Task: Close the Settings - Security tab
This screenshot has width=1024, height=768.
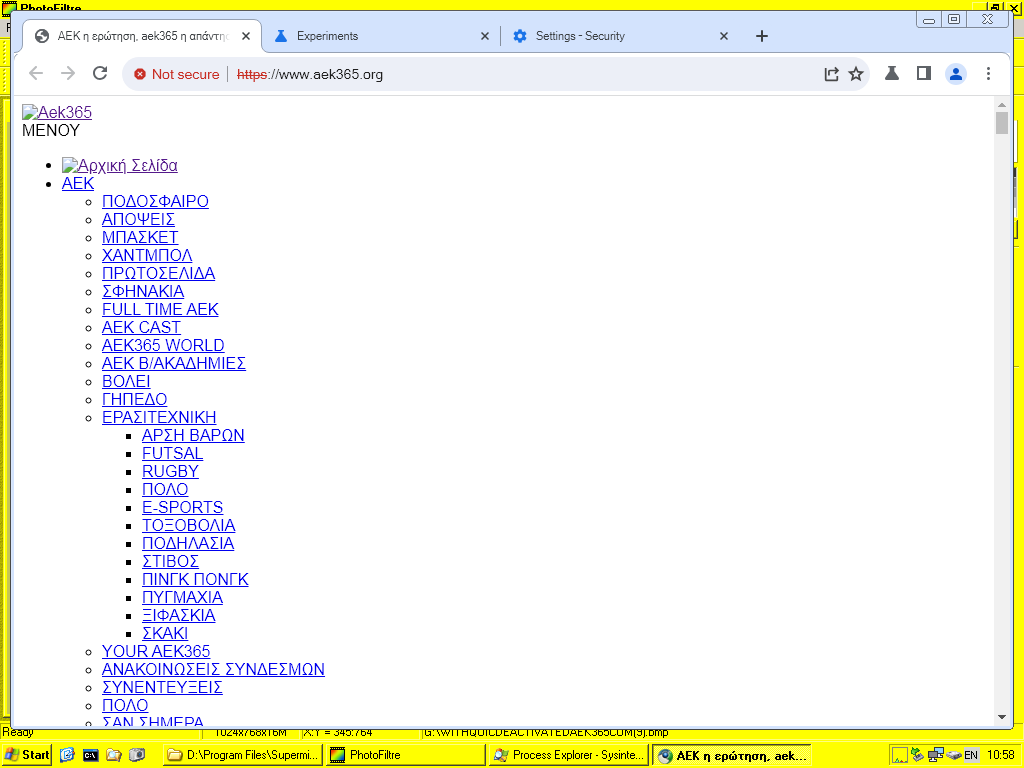Action: (724, 36)
